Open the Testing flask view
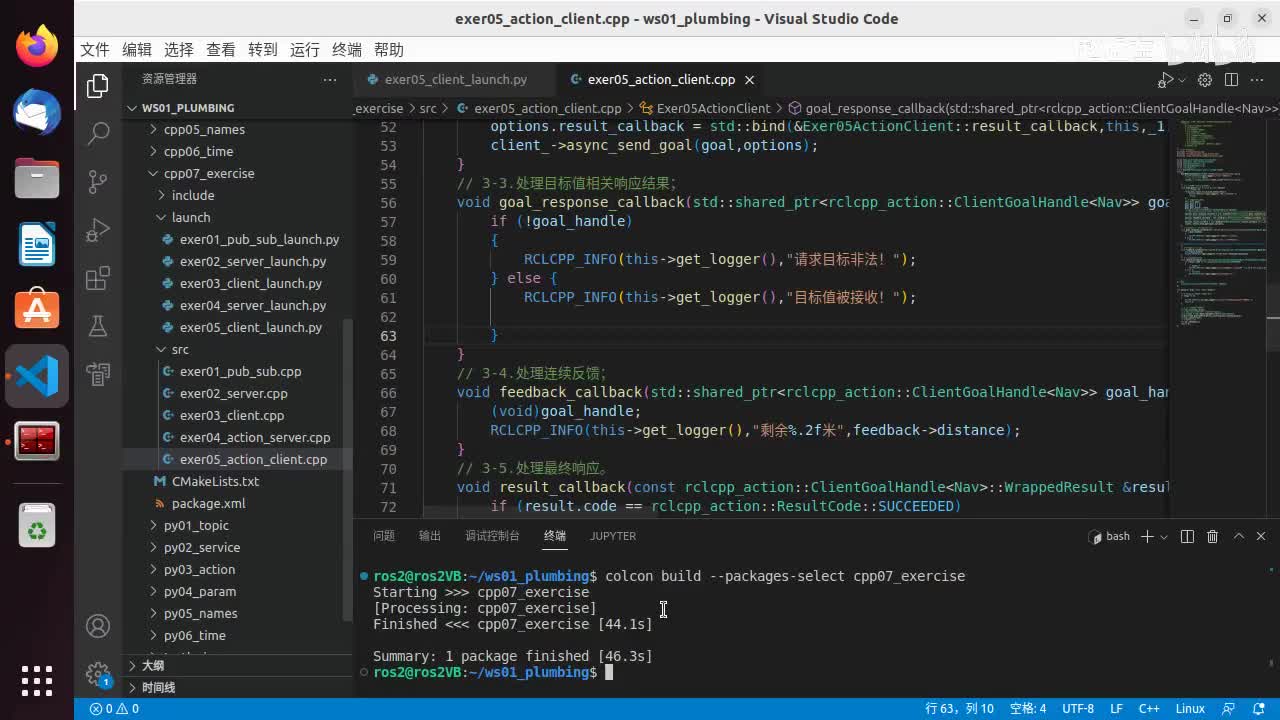 tap(98, 326)
